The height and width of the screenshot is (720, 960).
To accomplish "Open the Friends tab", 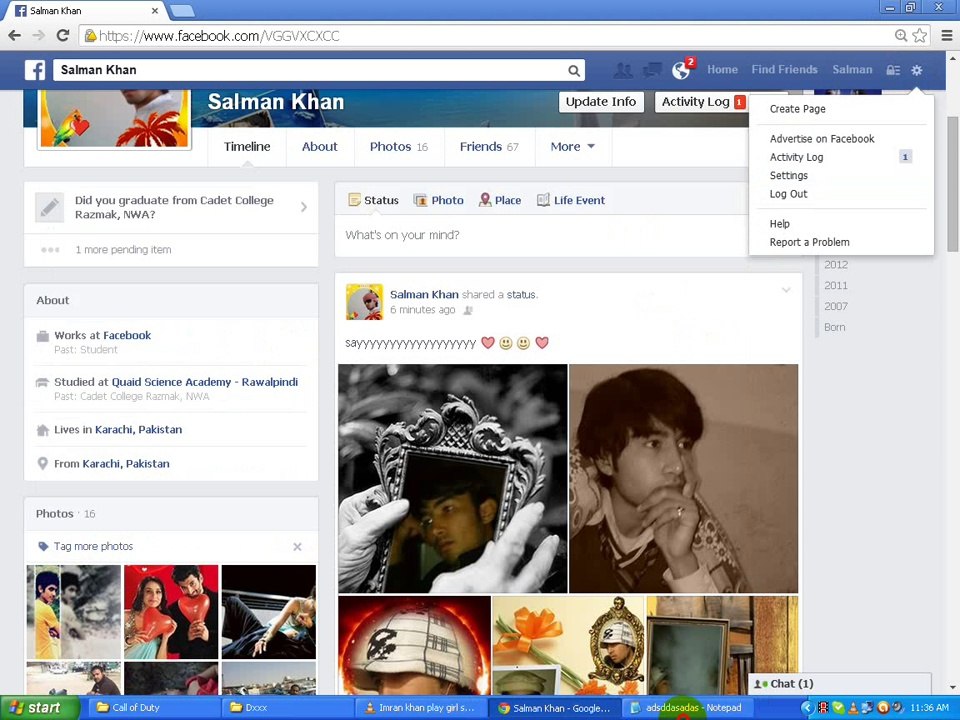I will (489, 146).
